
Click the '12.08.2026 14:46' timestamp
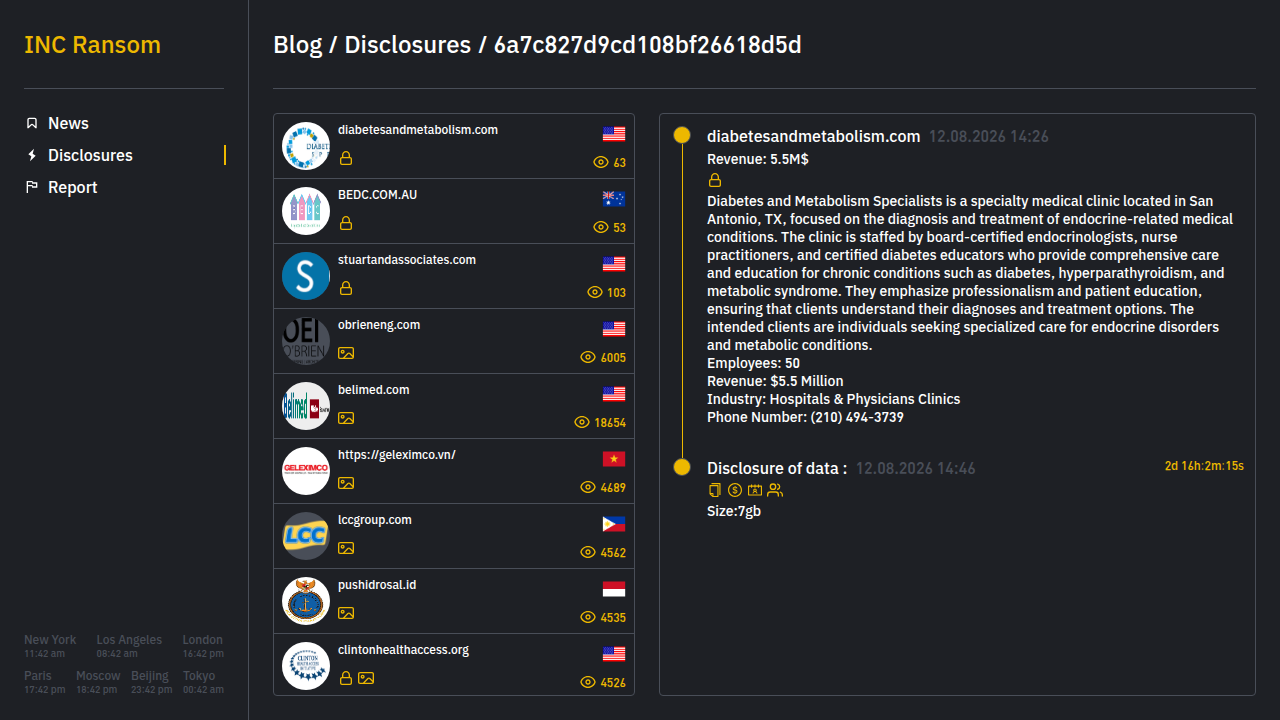pos(916,468)
